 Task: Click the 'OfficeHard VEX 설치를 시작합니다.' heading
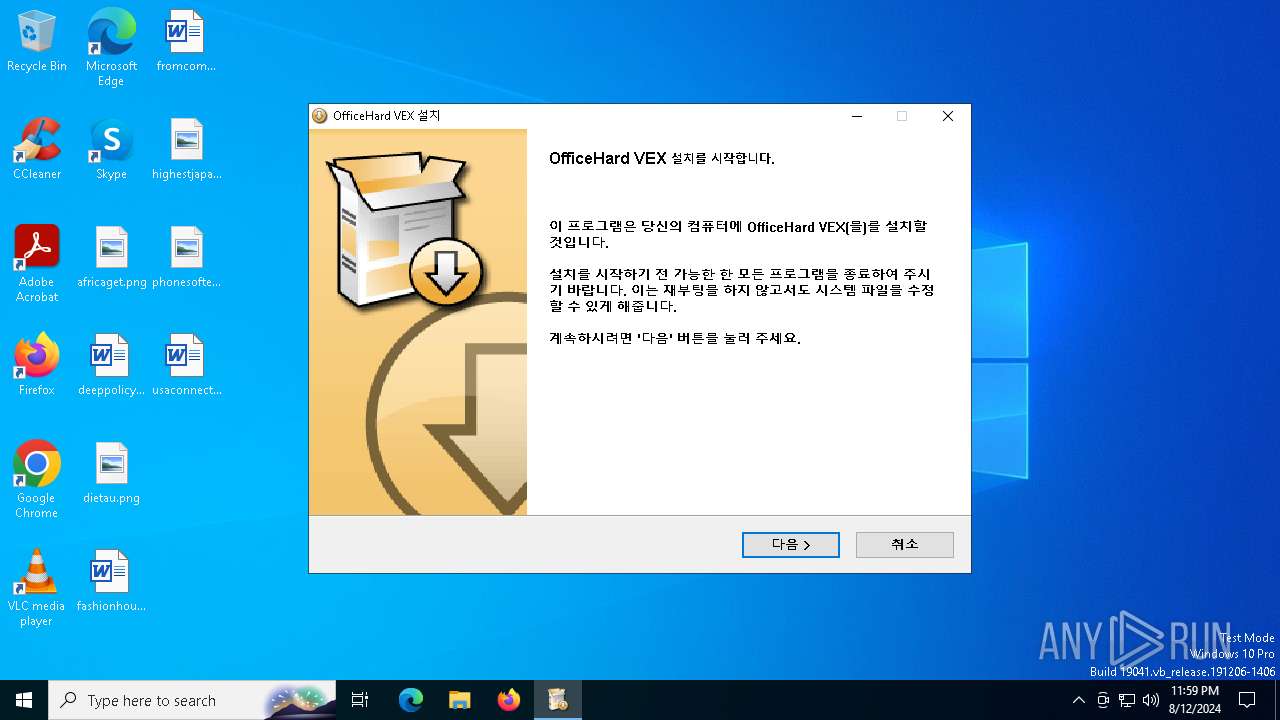662,158
